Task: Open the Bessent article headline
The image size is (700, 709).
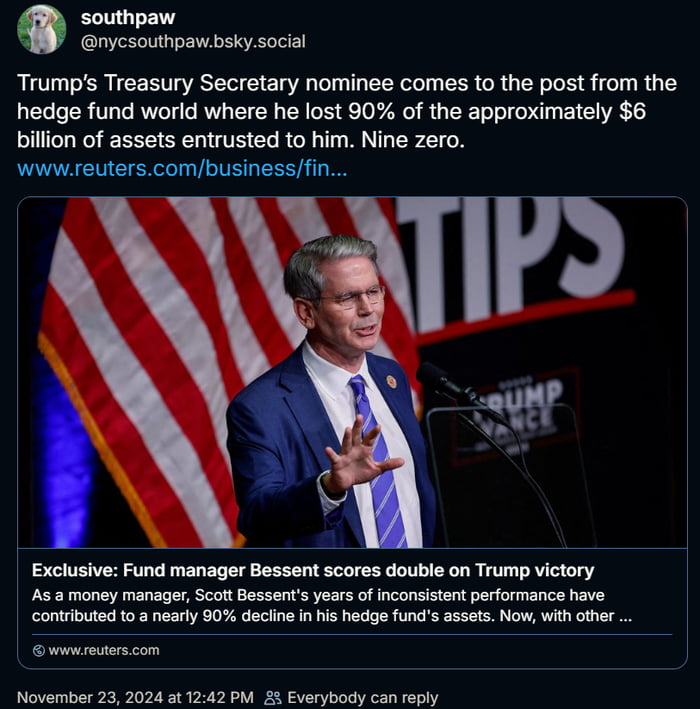Action: point(313,571)
